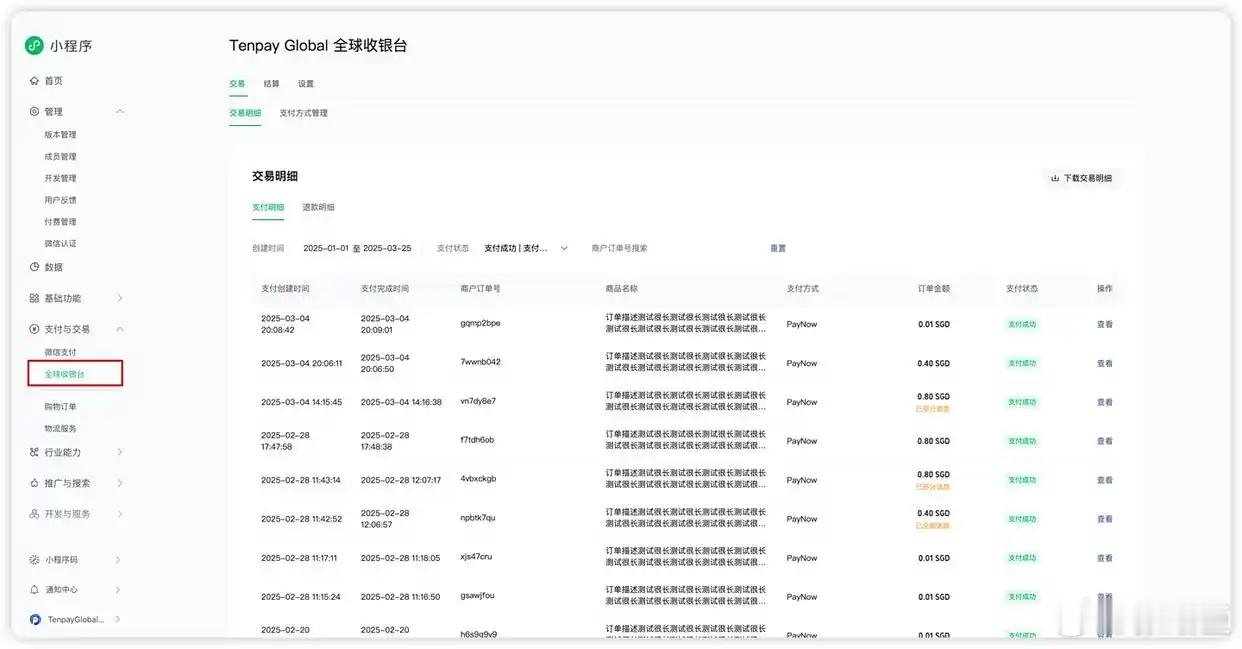Viewport: 1242px width, 649px height.
Task: Click the 0.40 SGD amount for order 7wwnb042
Action: coord(933,363)
